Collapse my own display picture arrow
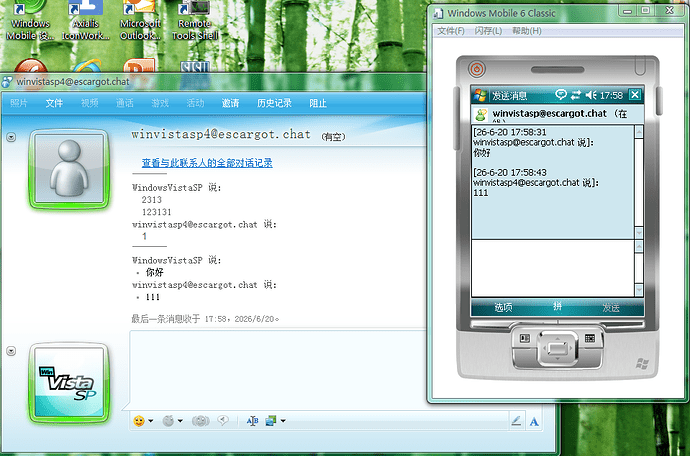Viewport: 690px width, 456px height. pos(11,351)
